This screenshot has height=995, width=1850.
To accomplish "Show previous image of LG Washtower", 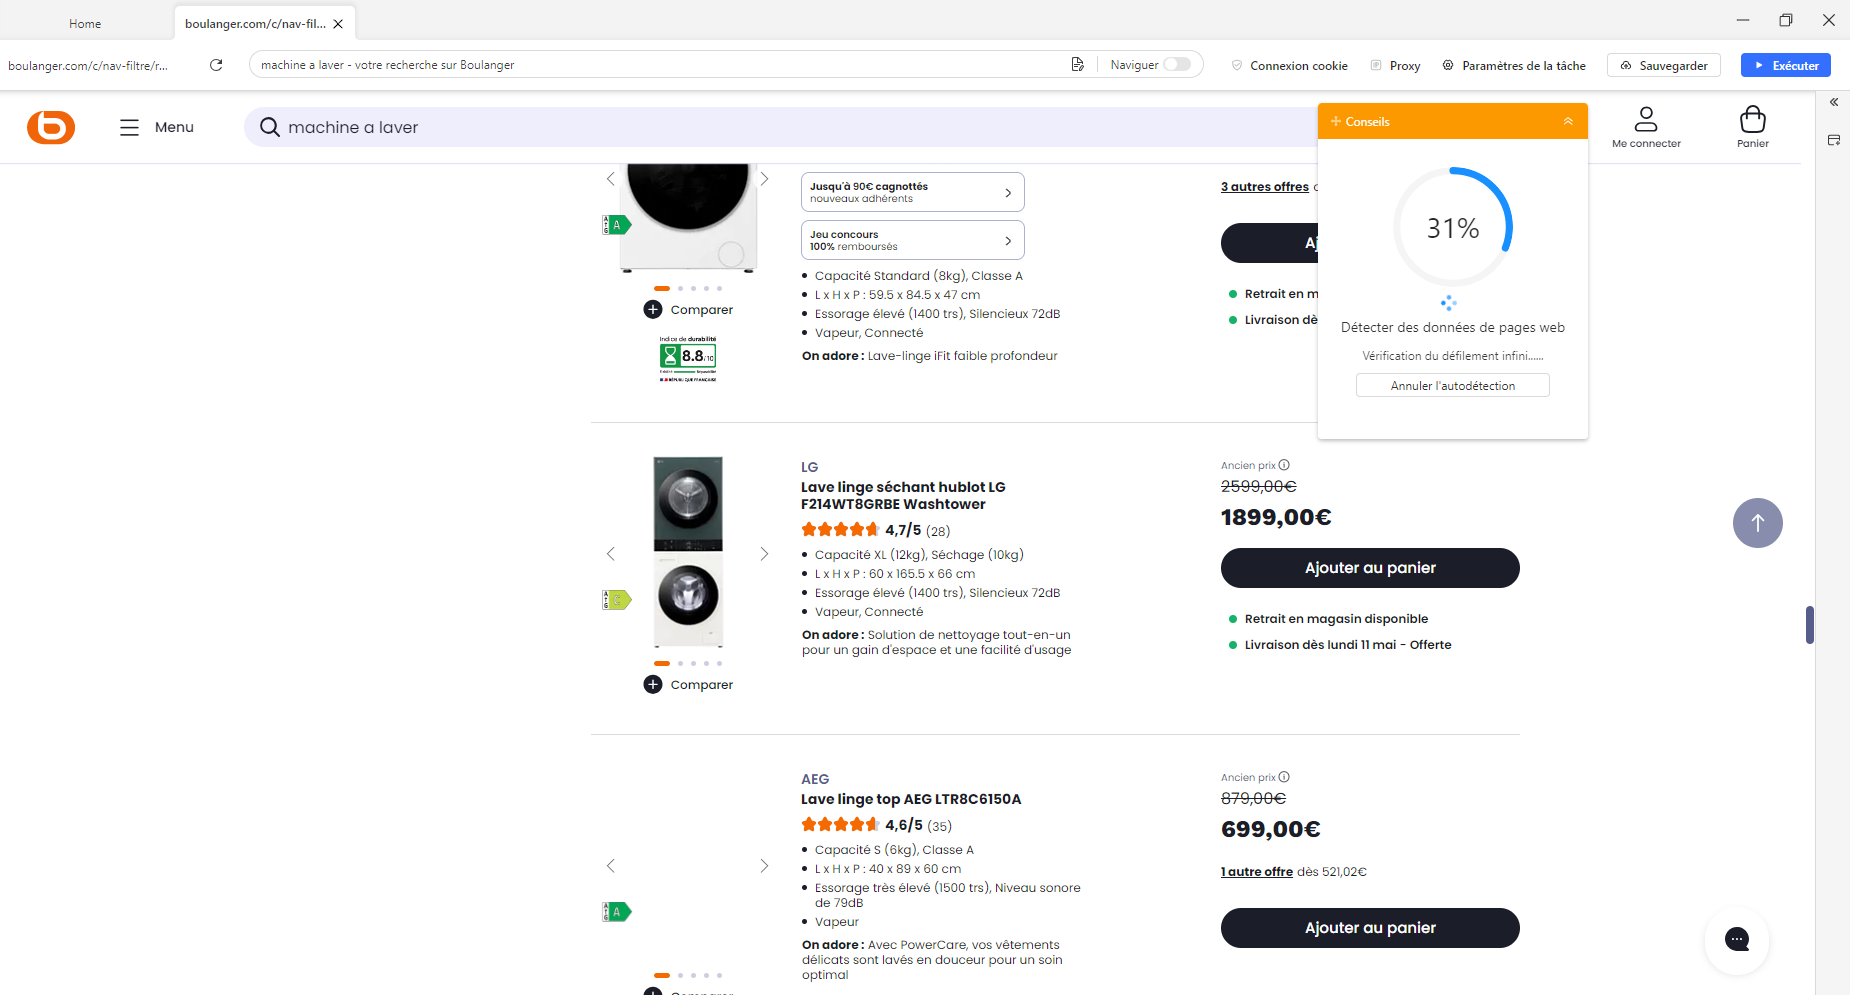I will (611, 554).
